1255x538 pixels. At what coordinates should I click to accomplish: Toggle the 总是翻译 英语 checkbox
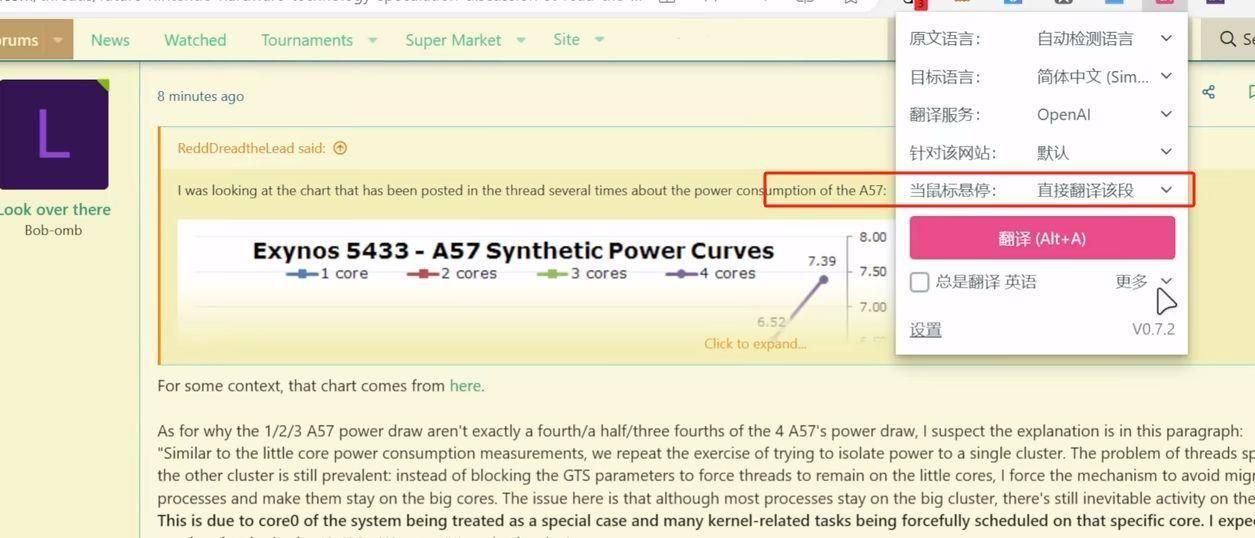pyautogui.click(x=920, y=282)
